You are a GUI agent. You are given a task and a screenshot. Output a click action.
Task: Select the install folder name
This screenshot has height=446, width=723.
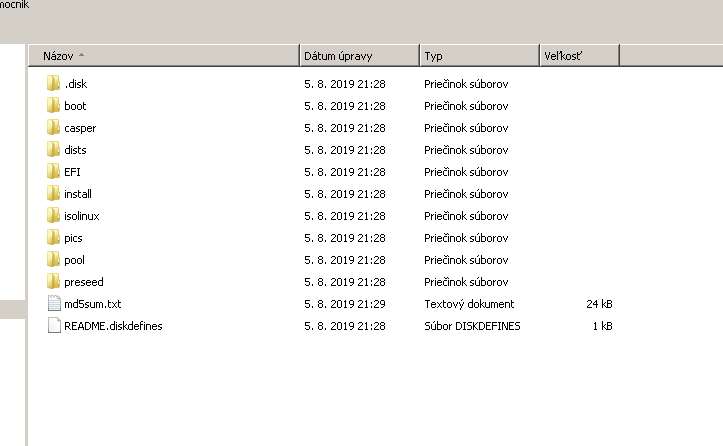point(78,194)
